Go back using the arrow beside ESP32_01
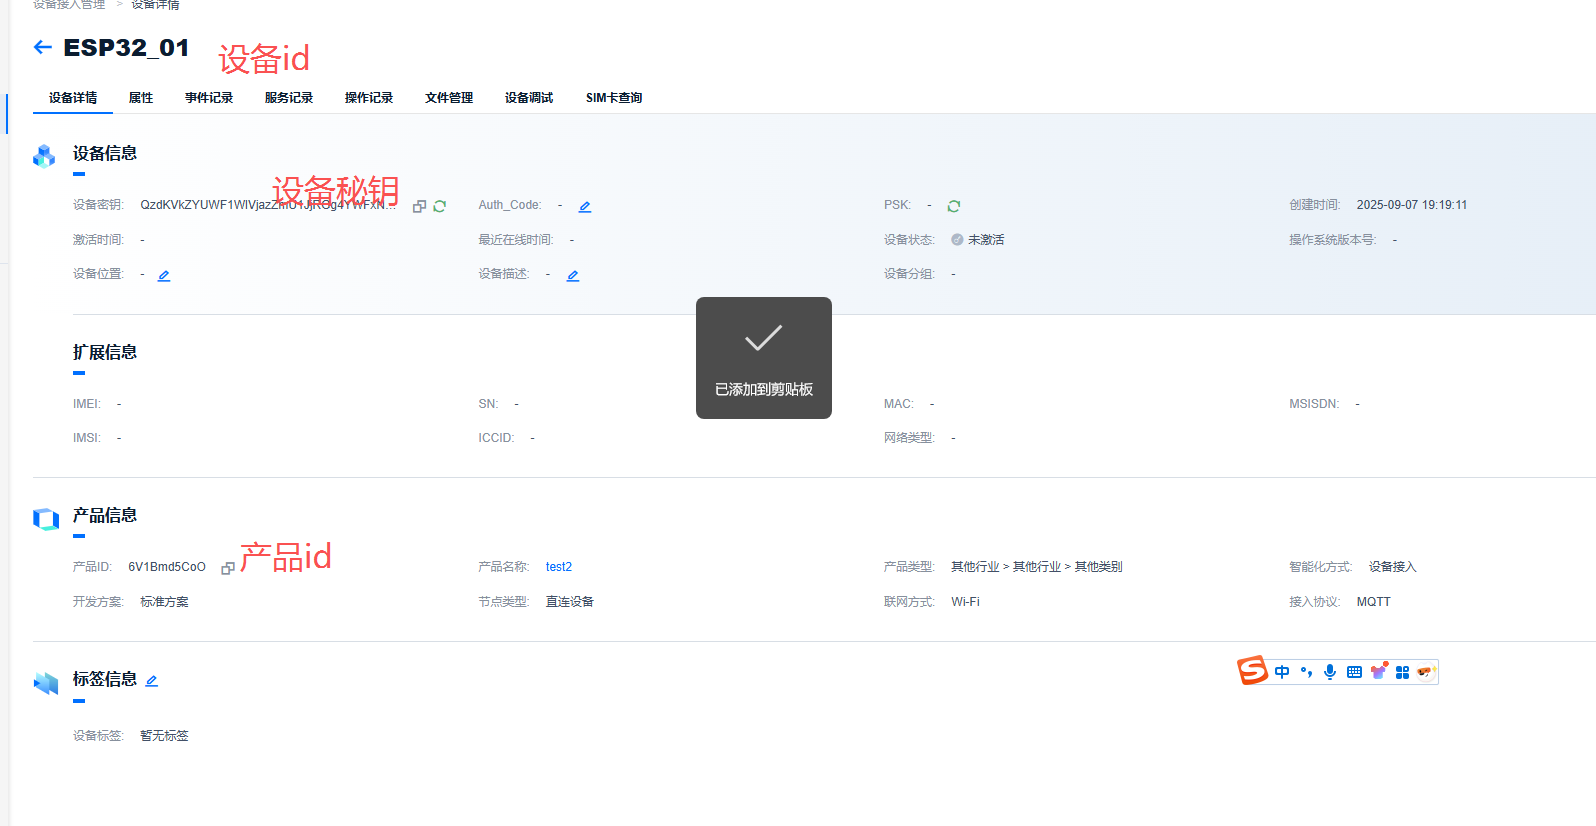The image size is (1596, 826). (x=42, y=47)
